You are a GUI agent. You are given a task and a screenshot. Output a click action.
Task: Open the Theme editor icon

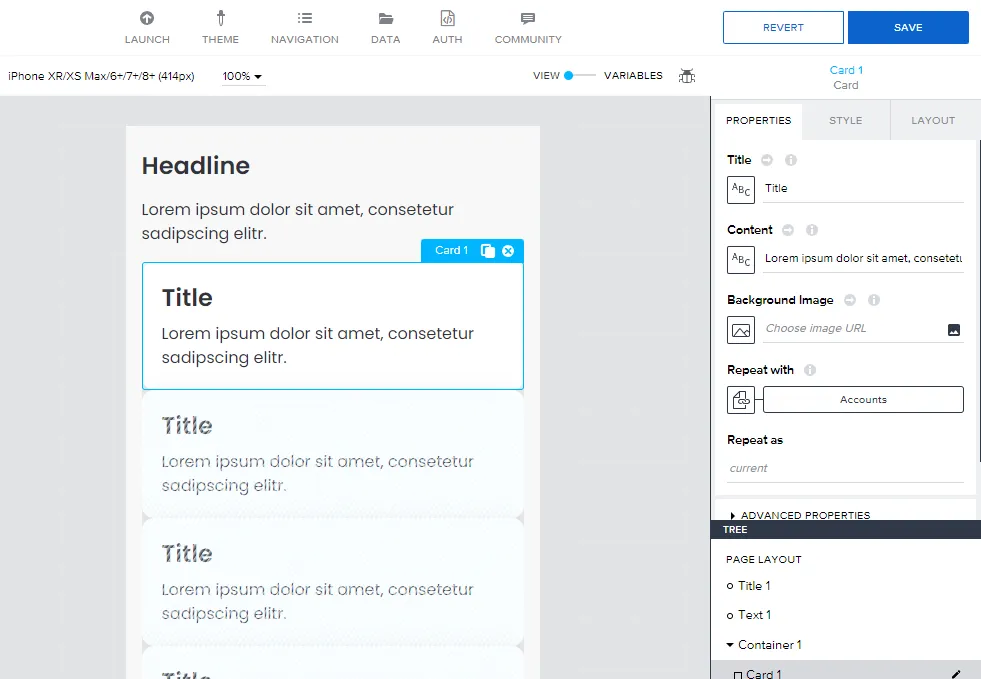[220, 19]
